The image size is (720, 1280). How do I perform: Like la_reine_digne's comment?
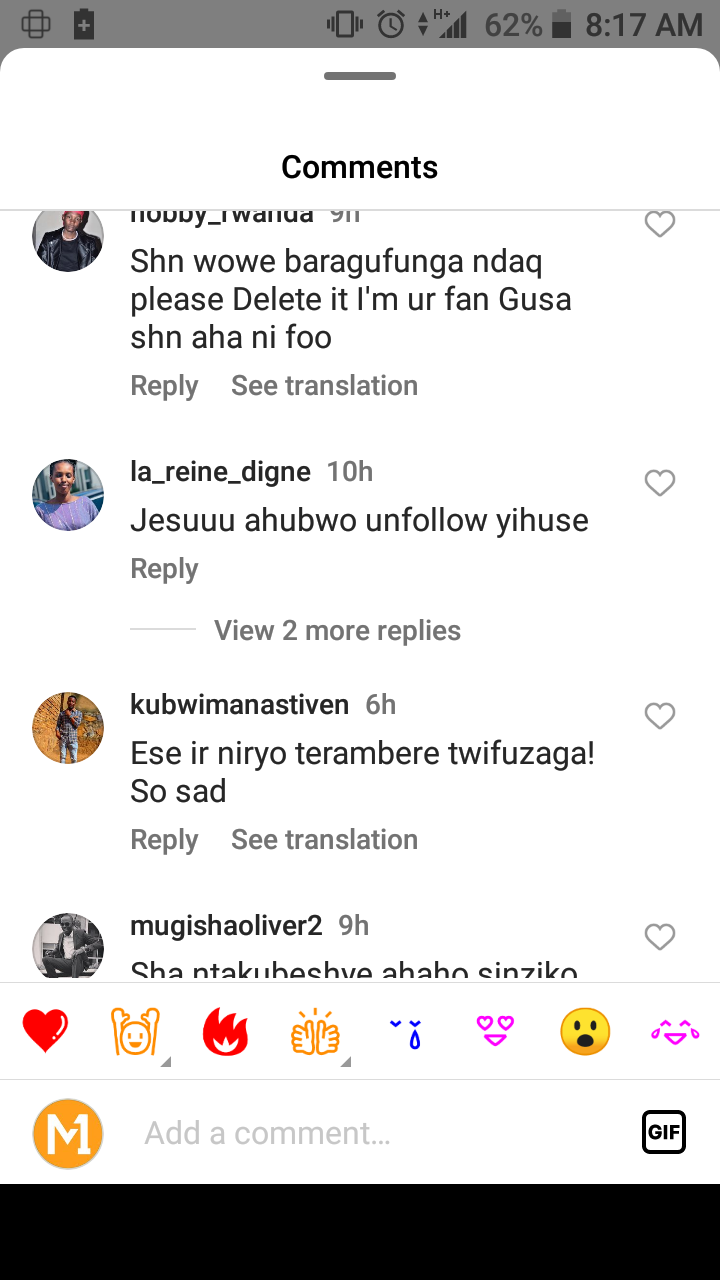[660, 483]
